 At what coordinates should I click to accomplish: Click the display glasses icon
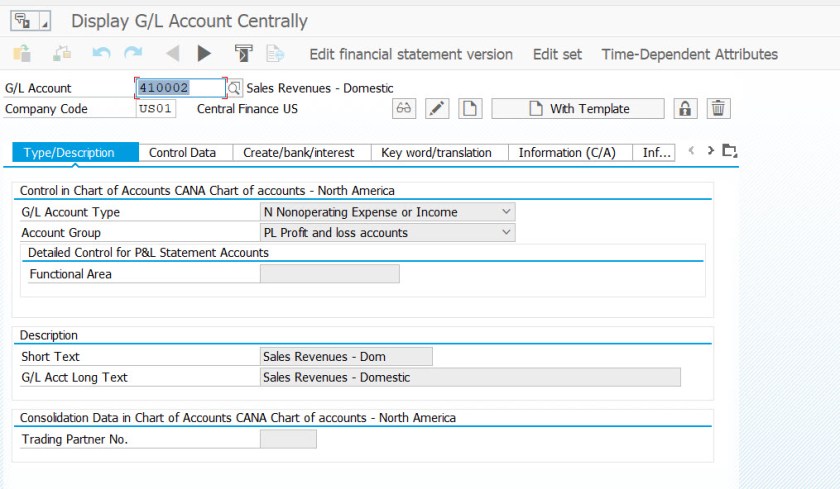point(403,109)
